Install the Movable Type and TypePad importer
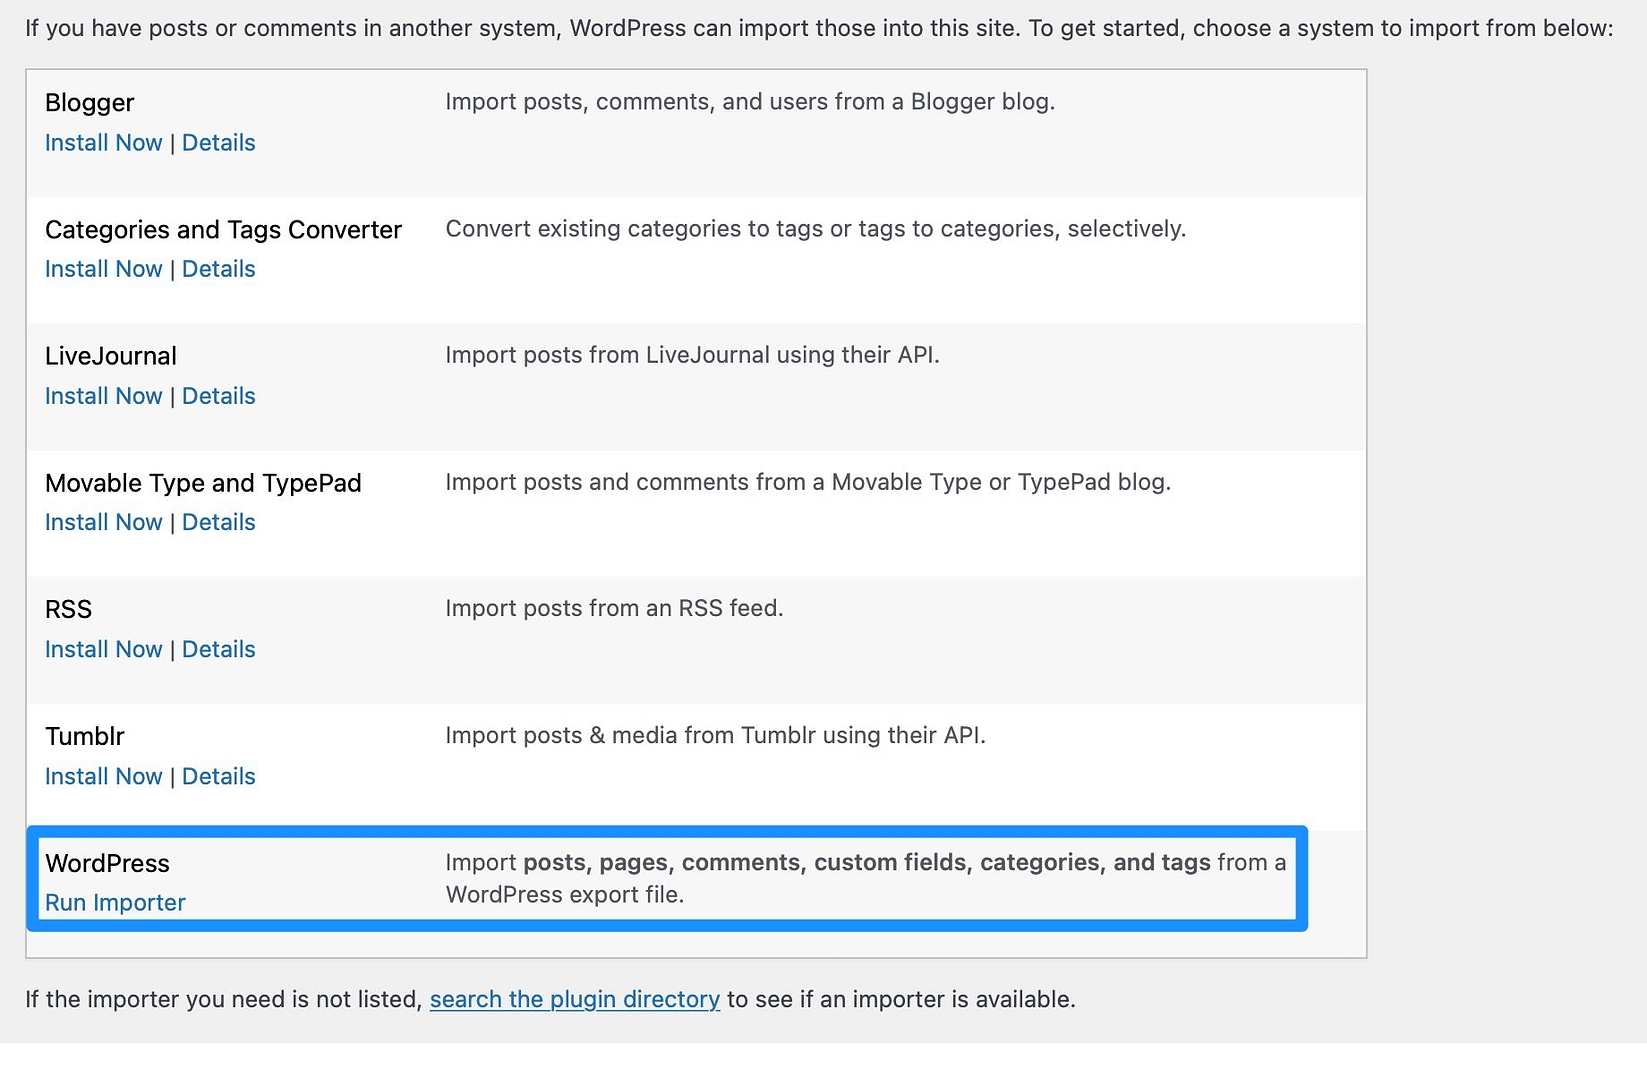The width and height of the screenshot is (1647, 1080). pyautogui.click(x=103, y=522)
